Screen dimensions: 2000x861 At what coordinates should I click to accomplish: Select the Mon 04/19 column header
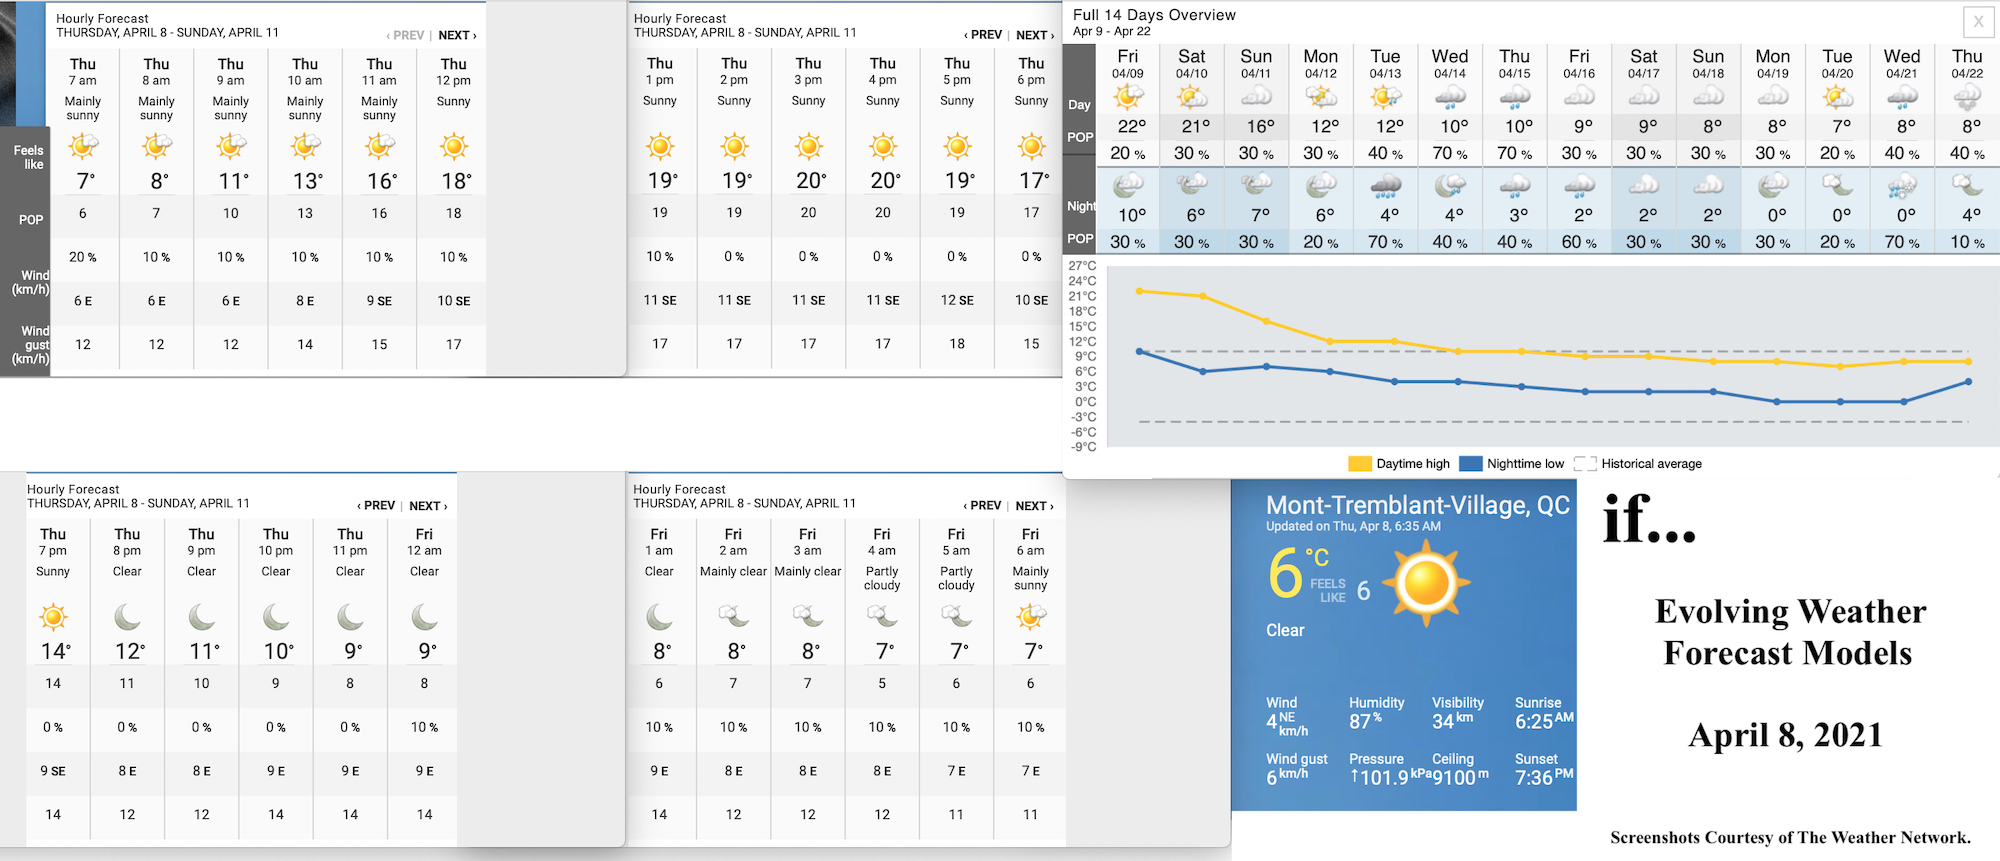pos(1772,63)
